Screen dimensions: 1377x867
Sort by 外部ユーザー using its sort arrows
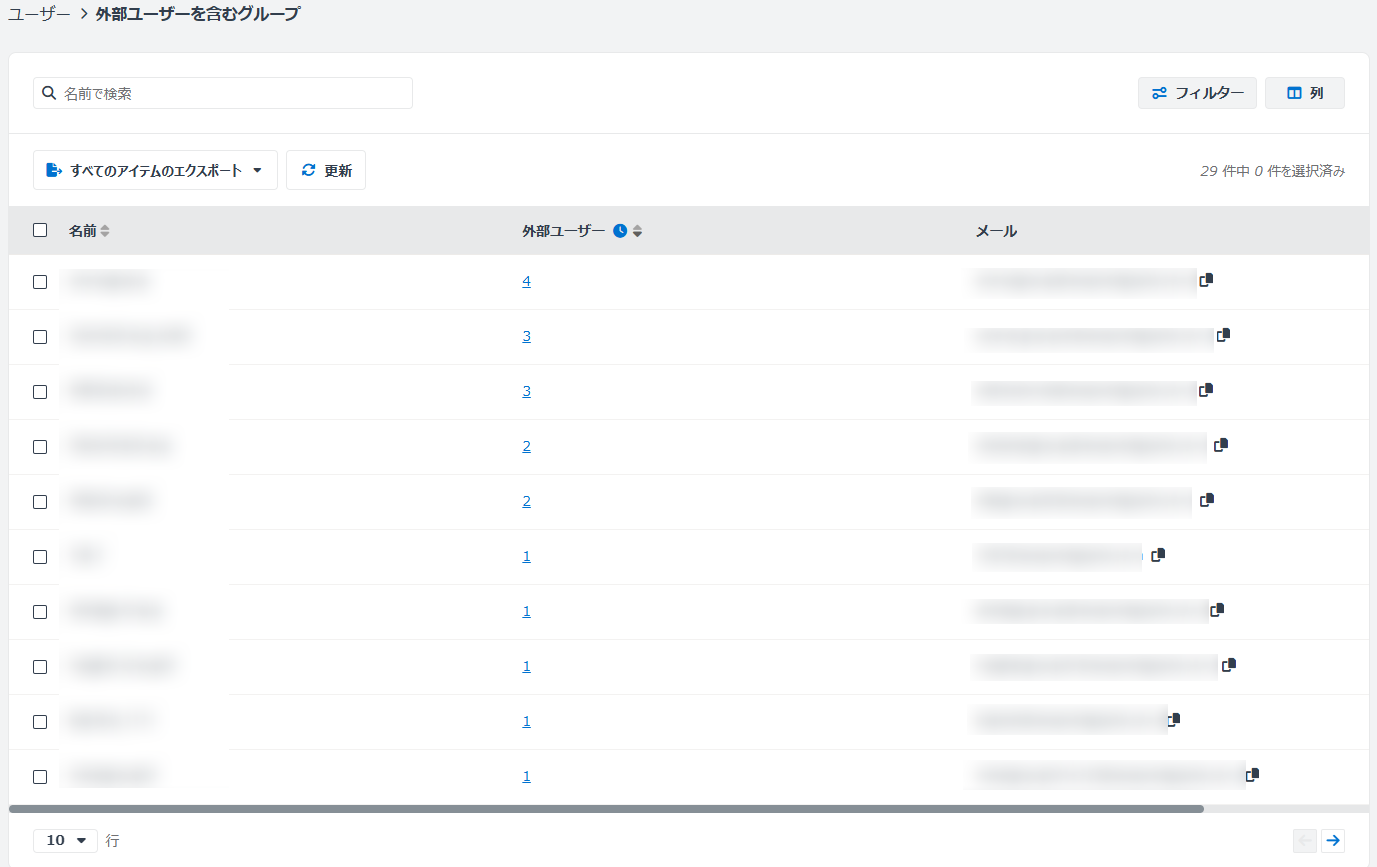[637, 231]
